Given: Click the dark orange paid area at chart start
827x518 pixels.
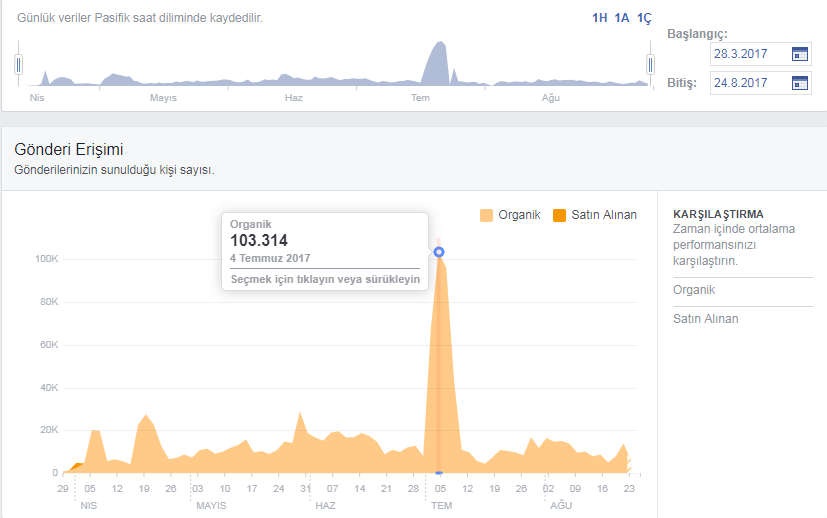Looking at the screenshot, I should pyautogui.click(x=77, y=466).
